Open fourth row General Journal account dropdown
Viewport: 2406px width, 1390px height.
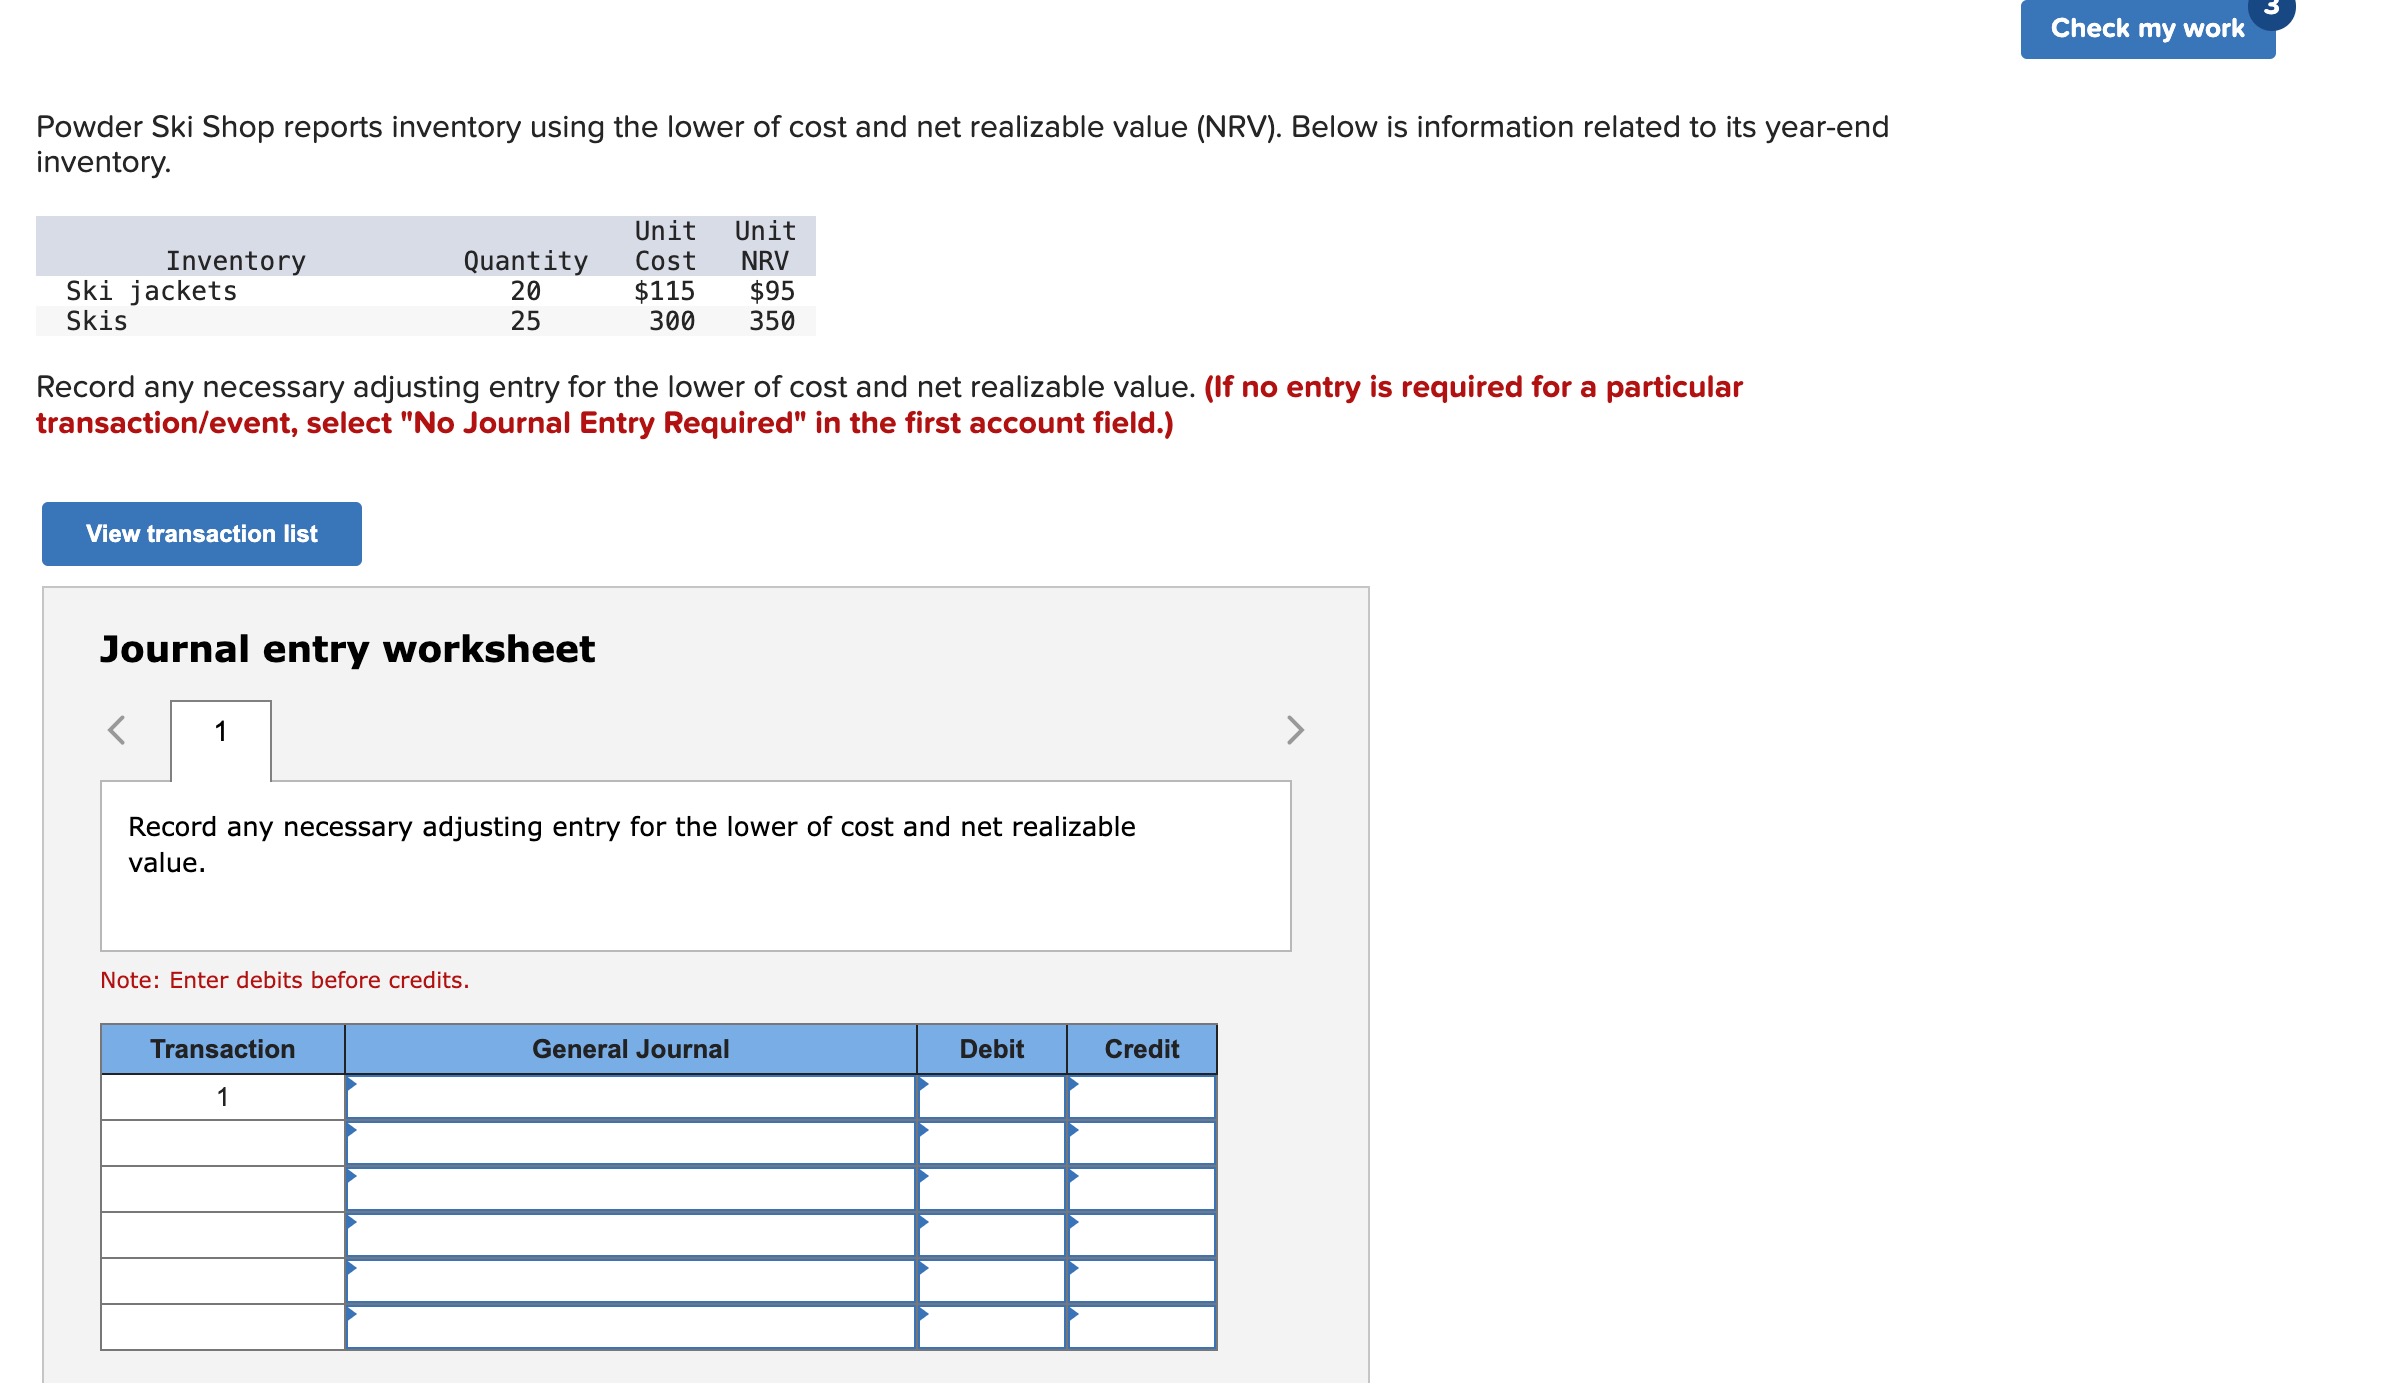coord(630,1235)
